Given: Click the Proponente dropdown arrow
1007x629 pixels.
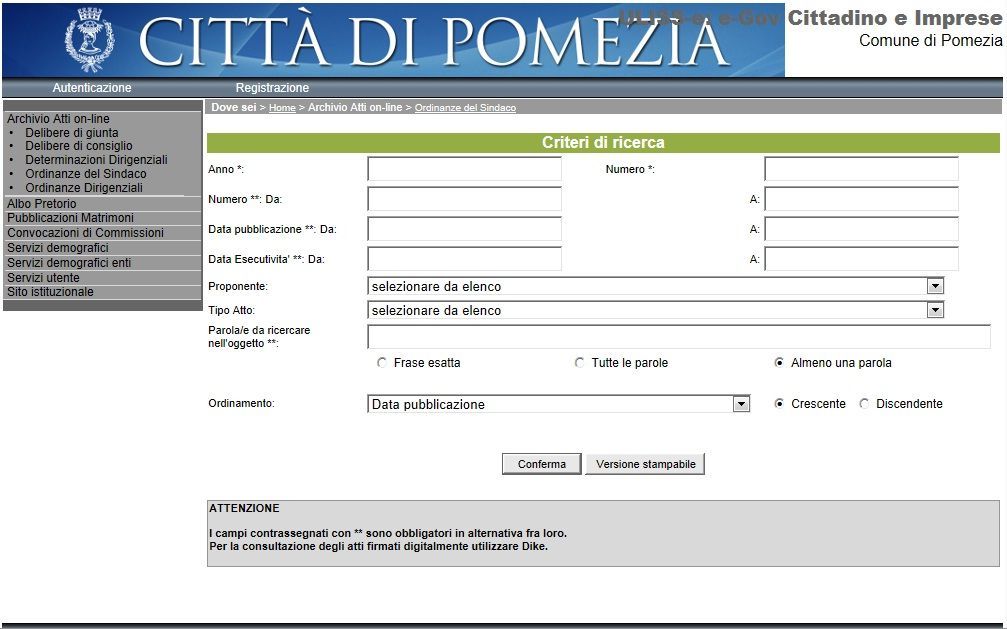Looking at the screenshot, I should (935, 287).
